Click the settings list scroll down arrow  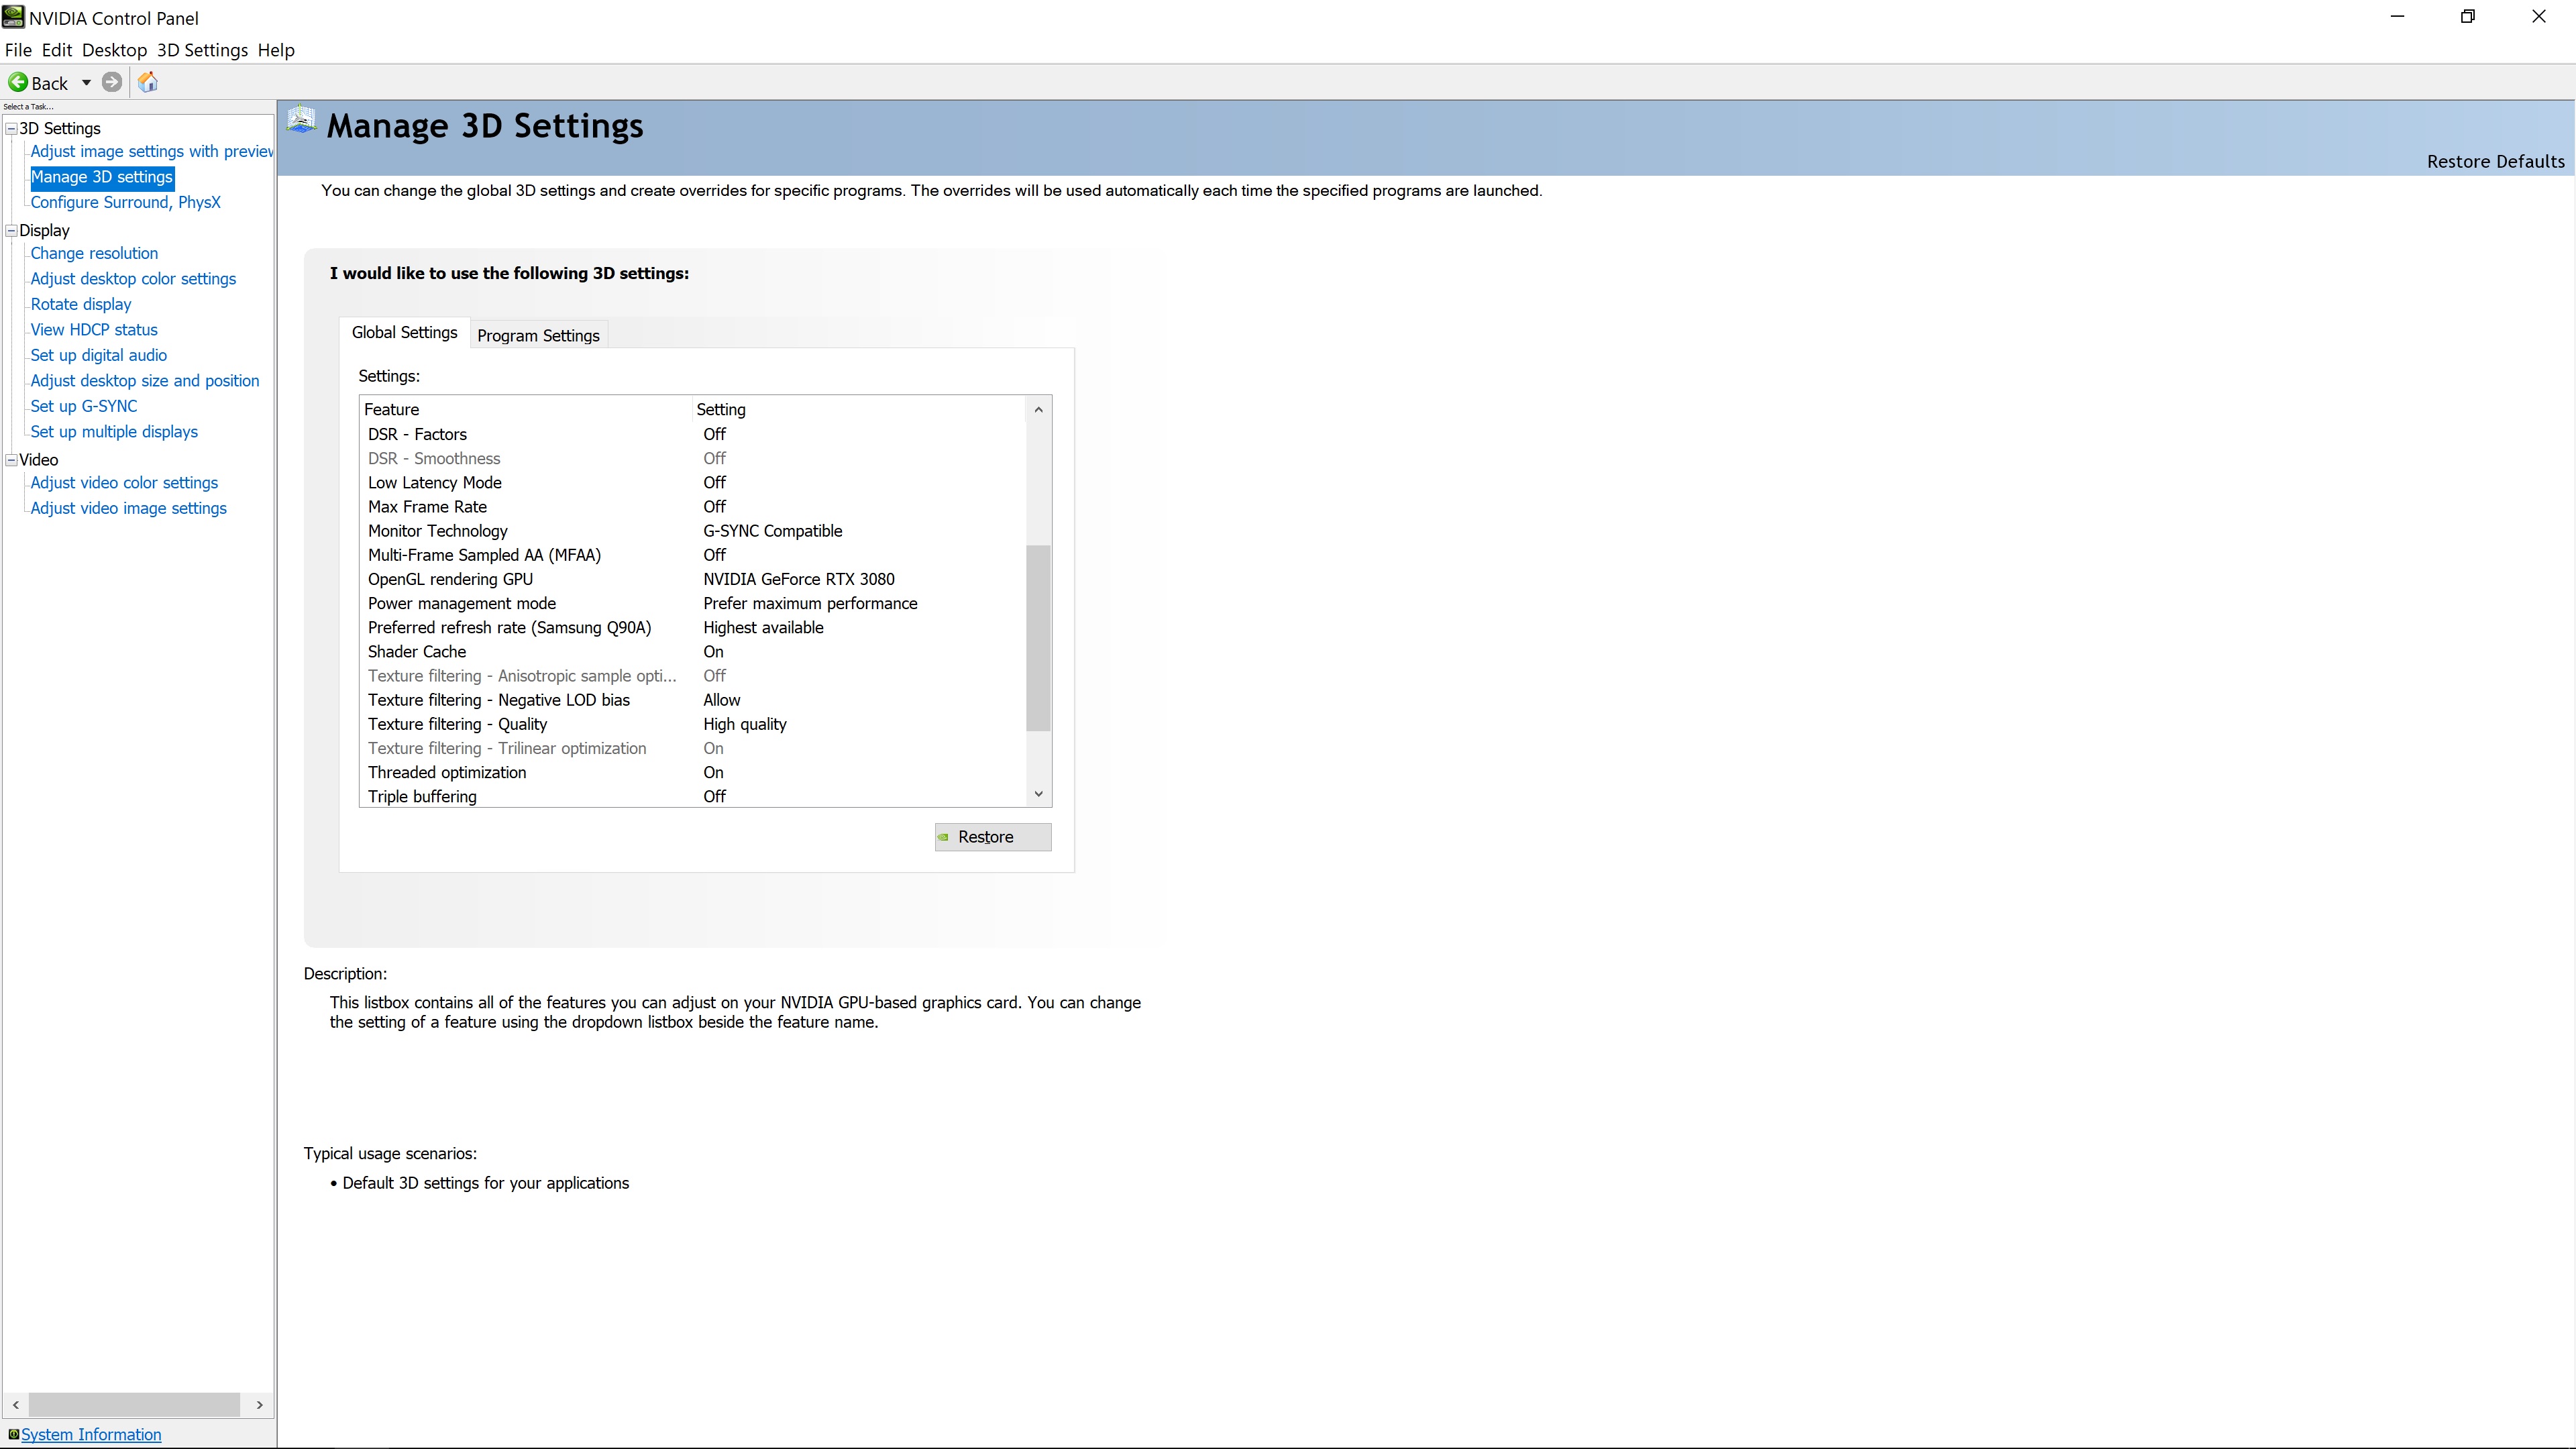click(x=1039, y=794)
